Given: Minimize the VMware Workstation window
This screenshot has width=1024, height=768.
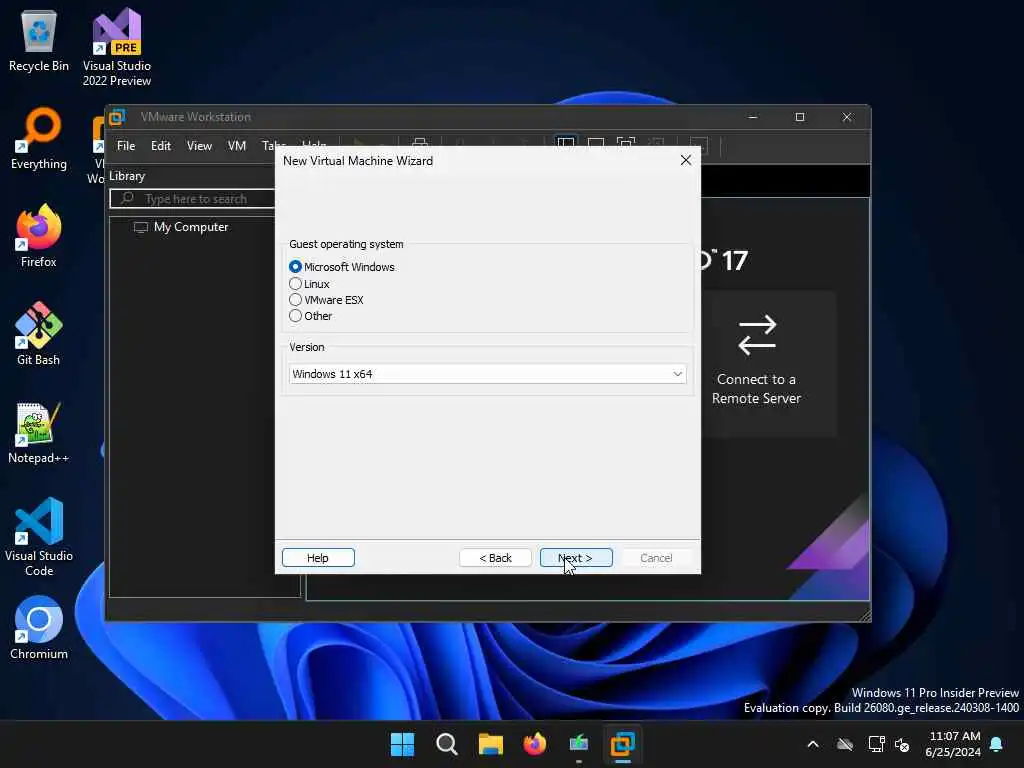Looking at the screenshot, I should tap(753, 117).
